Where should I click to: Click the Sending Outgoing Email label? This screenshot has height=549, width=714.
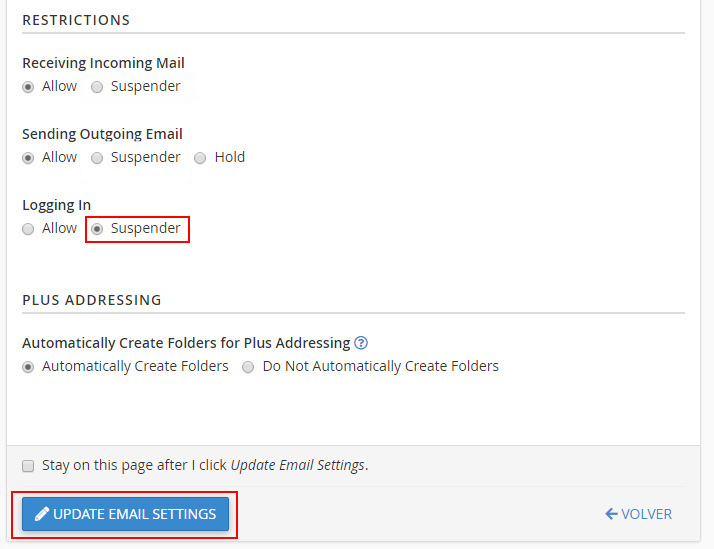pyautogui.click(x=102, y=134)
